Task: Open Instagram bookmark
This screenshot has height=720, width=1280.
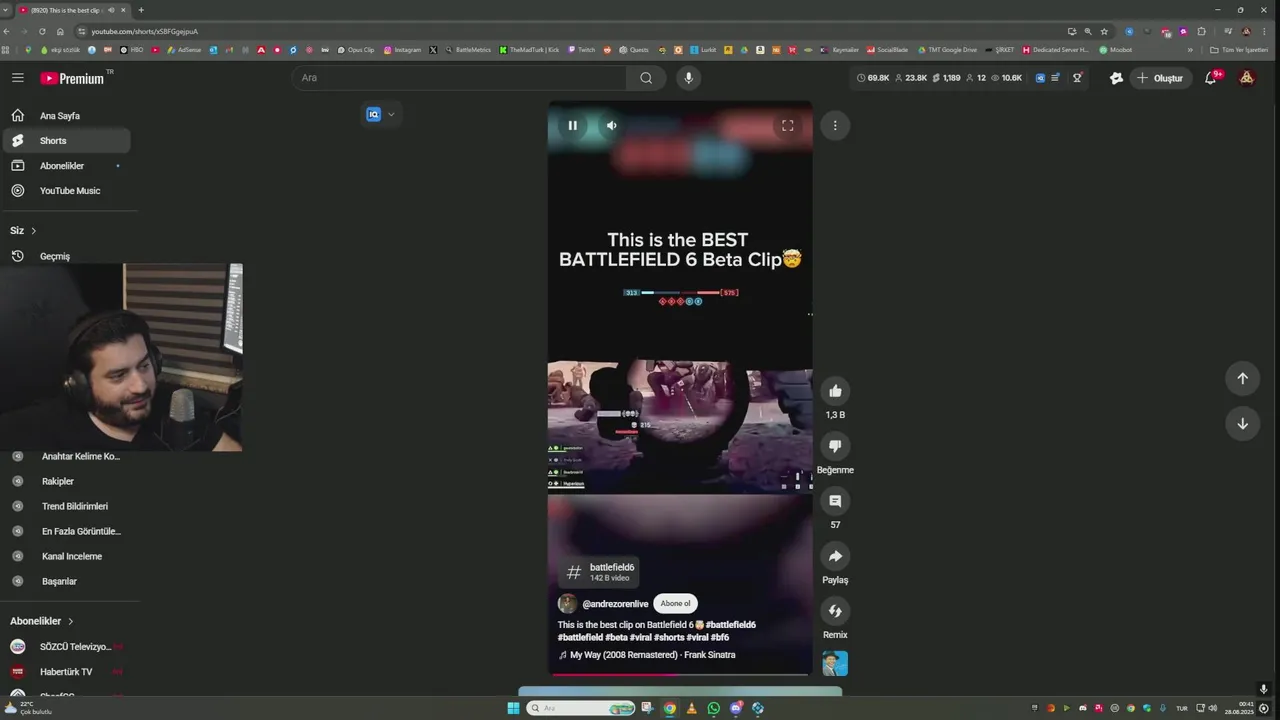Action: (402, 49)
